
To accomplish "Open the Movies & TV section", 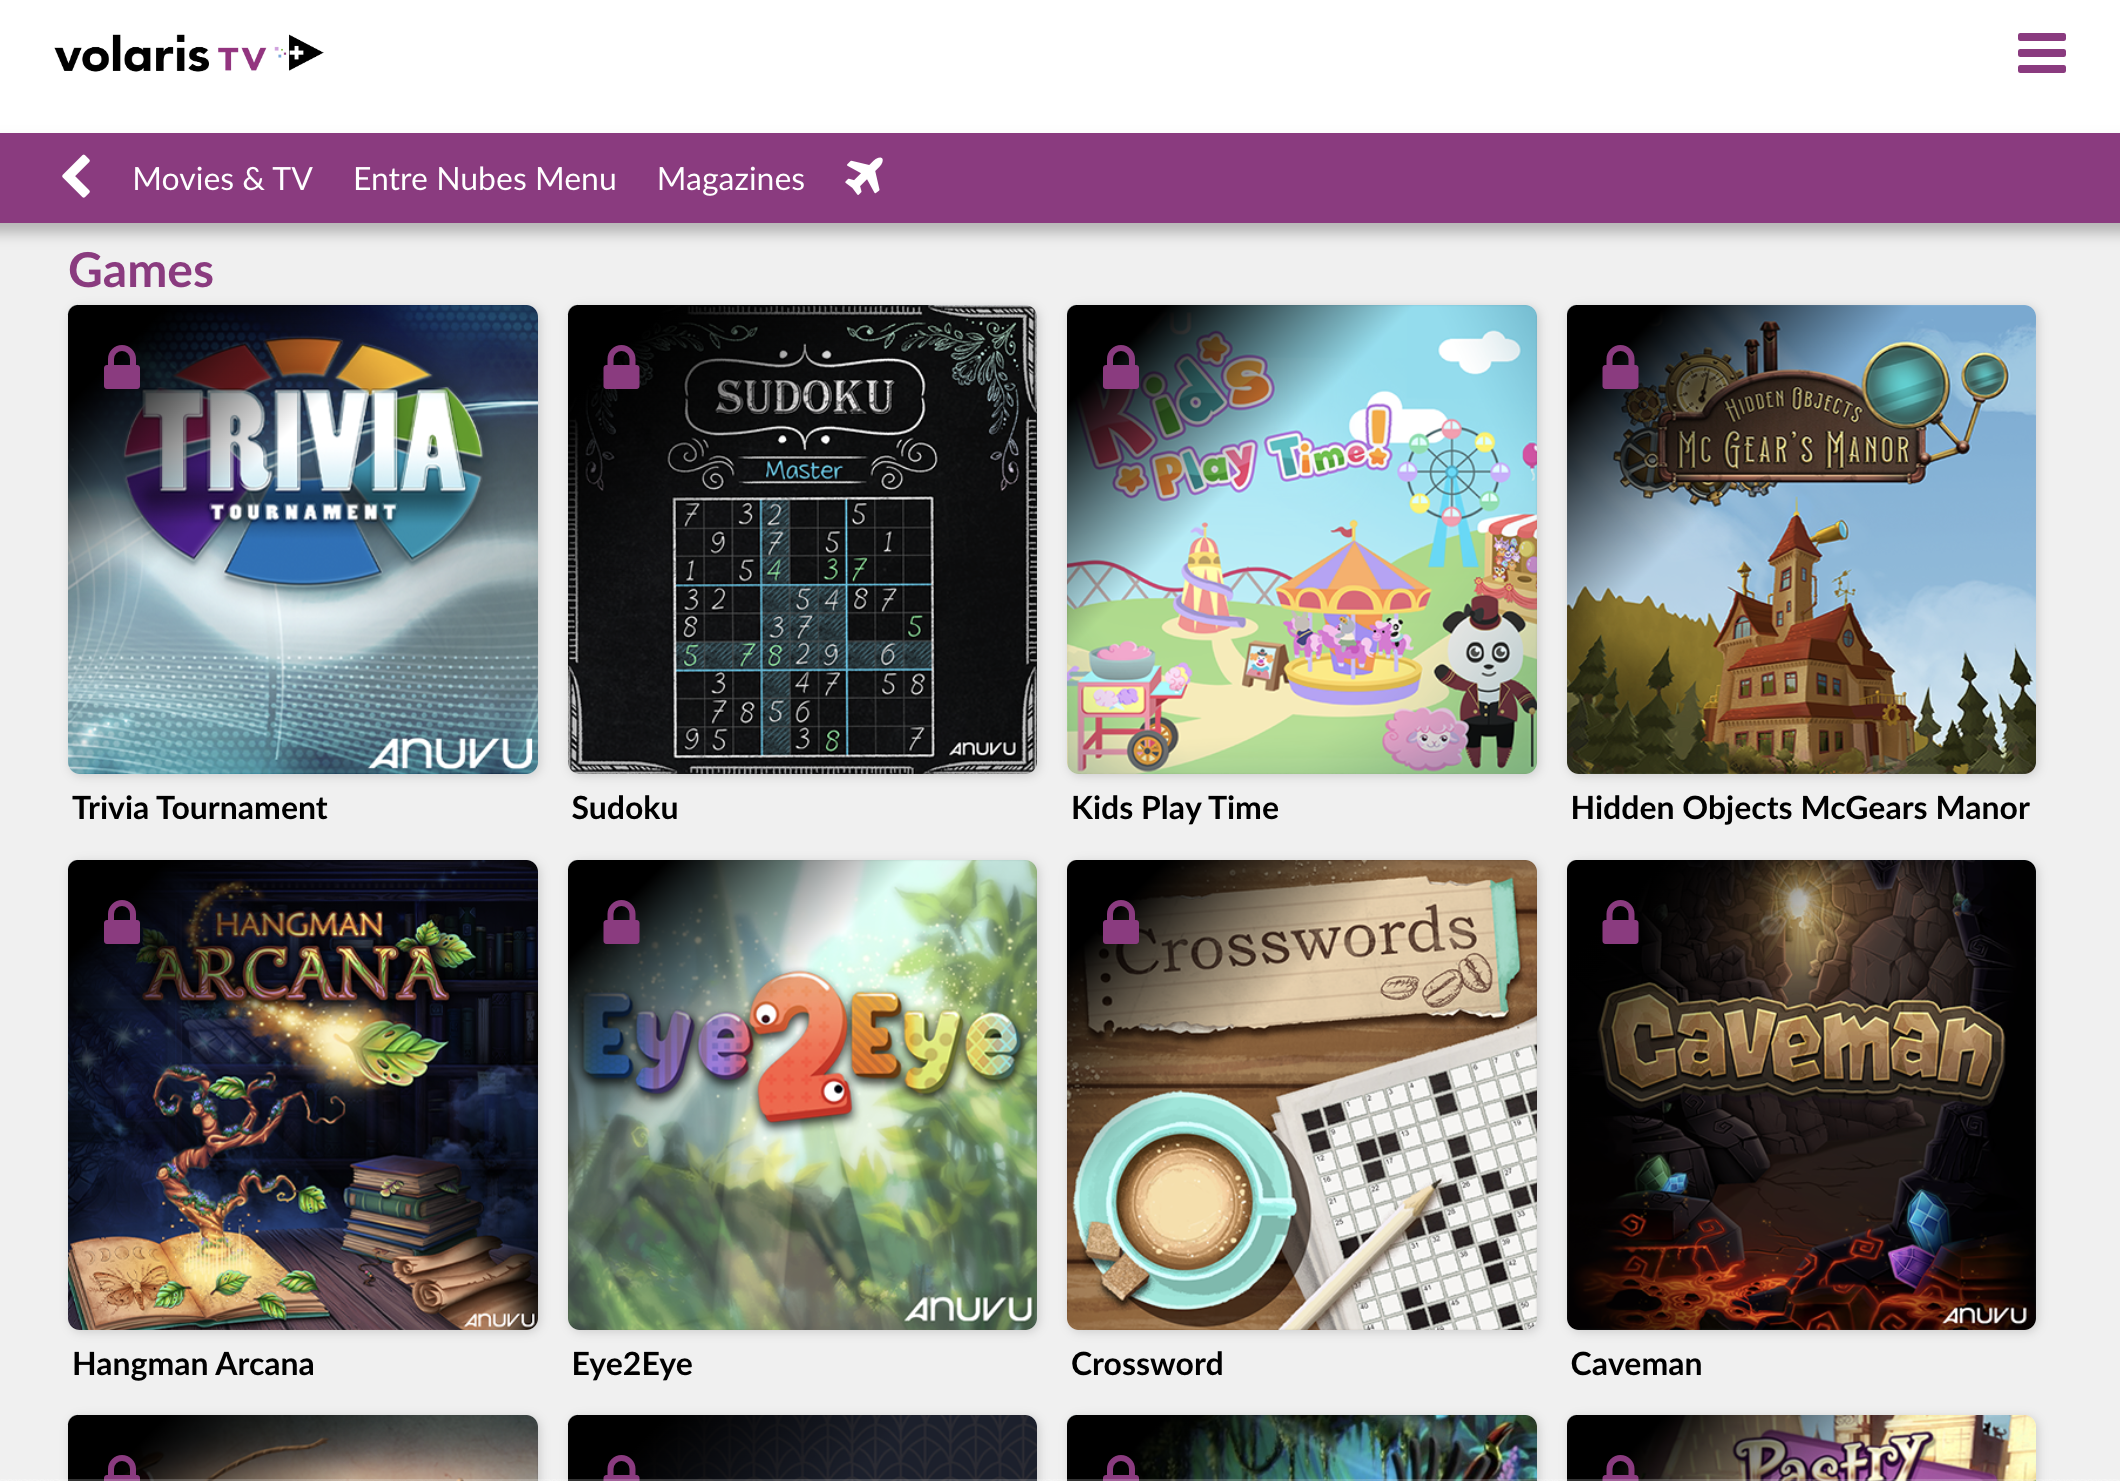I will point(223,179).
